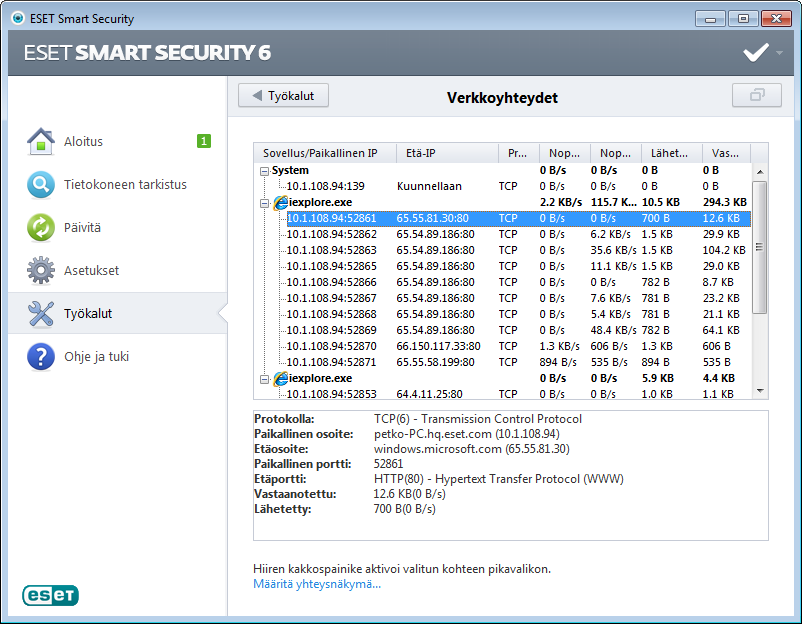Sort by the Pr... protocol column header
802x624 pixels.
519,153
